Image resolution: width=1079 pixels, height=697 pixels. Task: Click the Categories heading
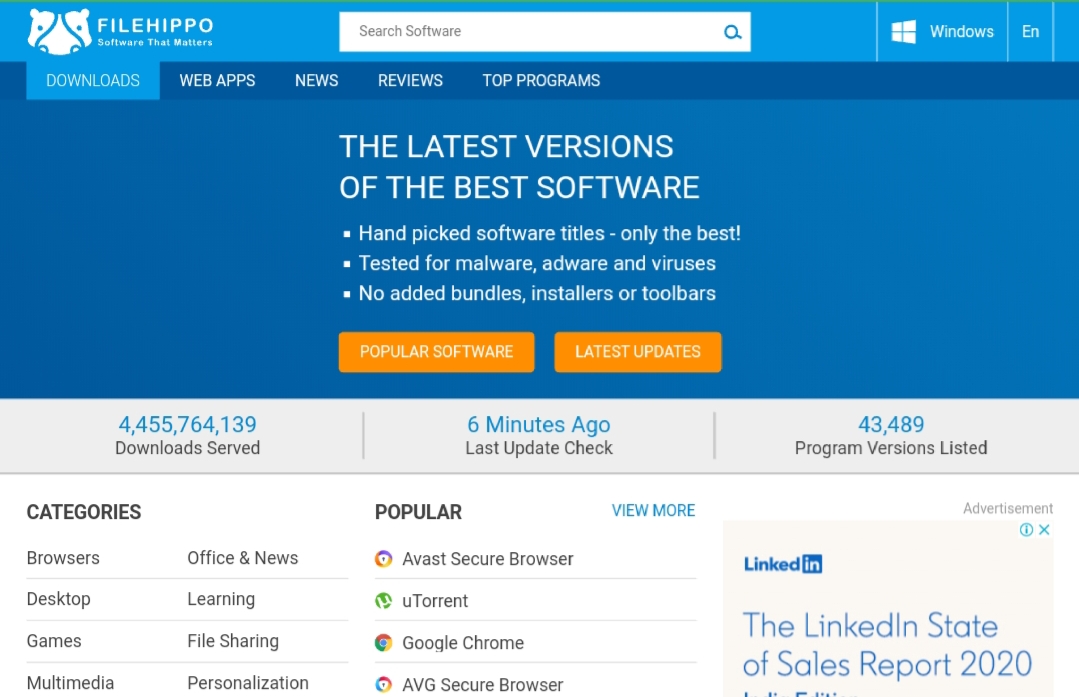tap(84, 512)
